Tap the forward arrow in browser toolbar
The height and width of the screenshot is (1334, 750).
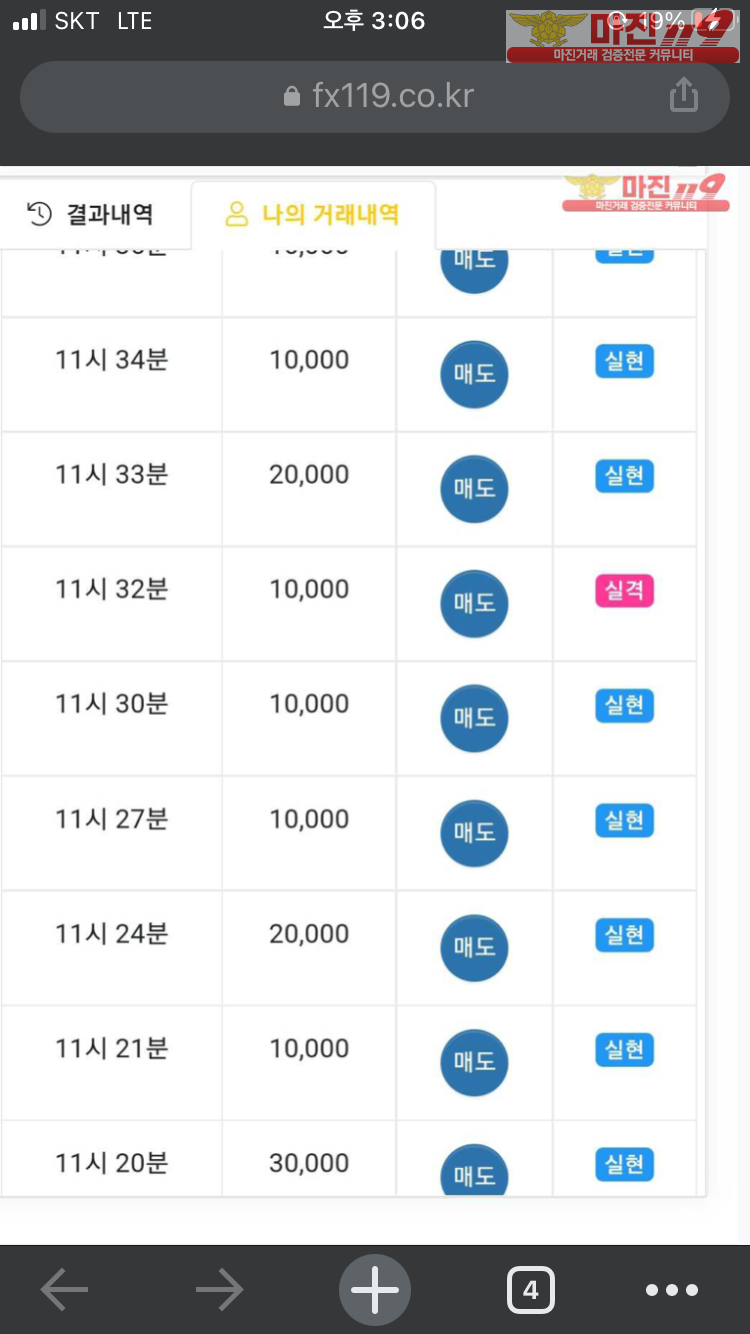[x=219, y=1290]
